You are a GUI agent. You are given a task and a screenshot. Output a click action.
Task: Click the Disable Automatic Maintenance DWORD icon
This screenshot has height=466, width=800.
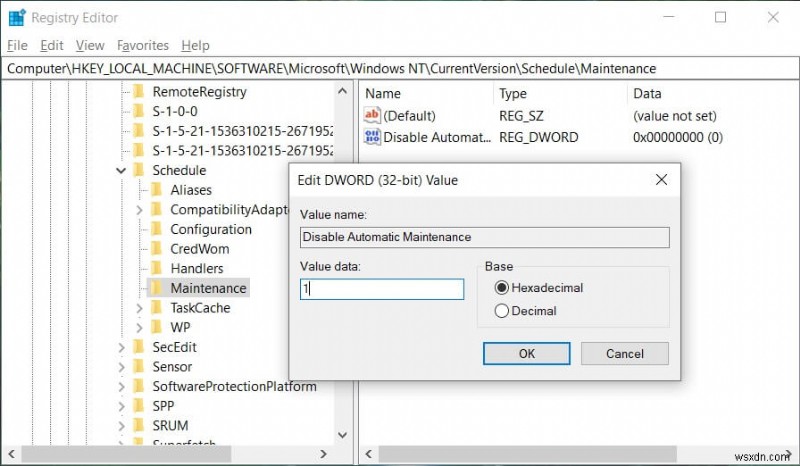tap(372, 137)
